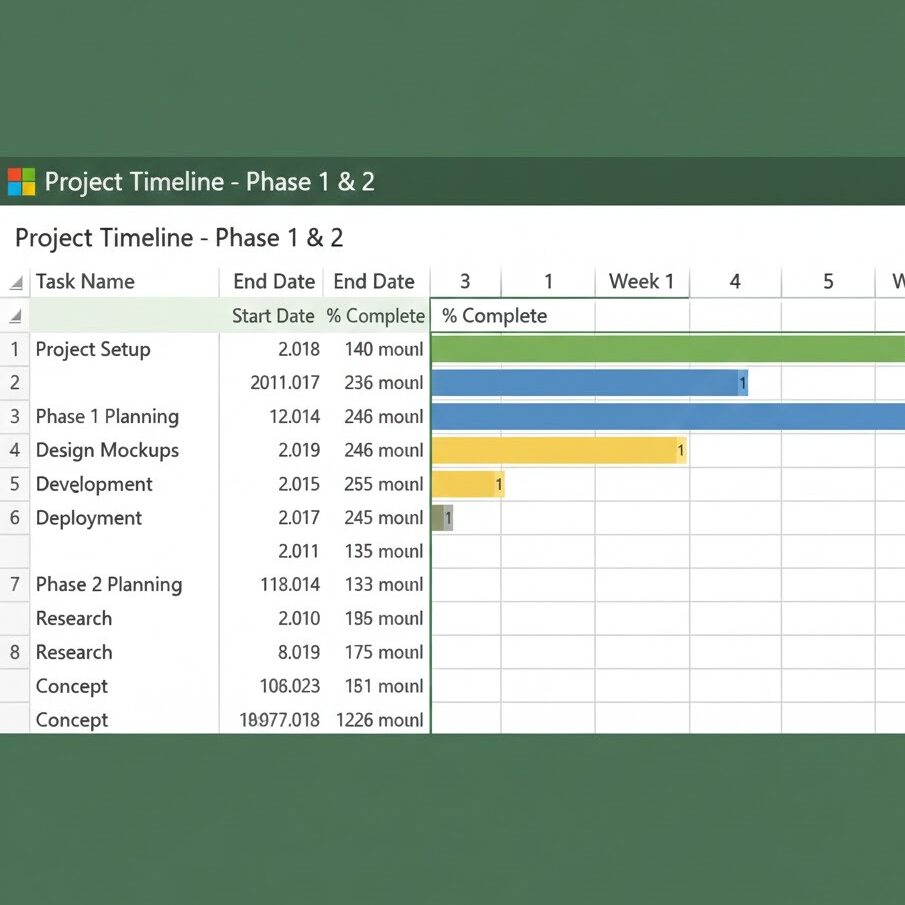Select the Phase 2 Planning task cell
The image size is (905, 905).
[x=108, y=585]
